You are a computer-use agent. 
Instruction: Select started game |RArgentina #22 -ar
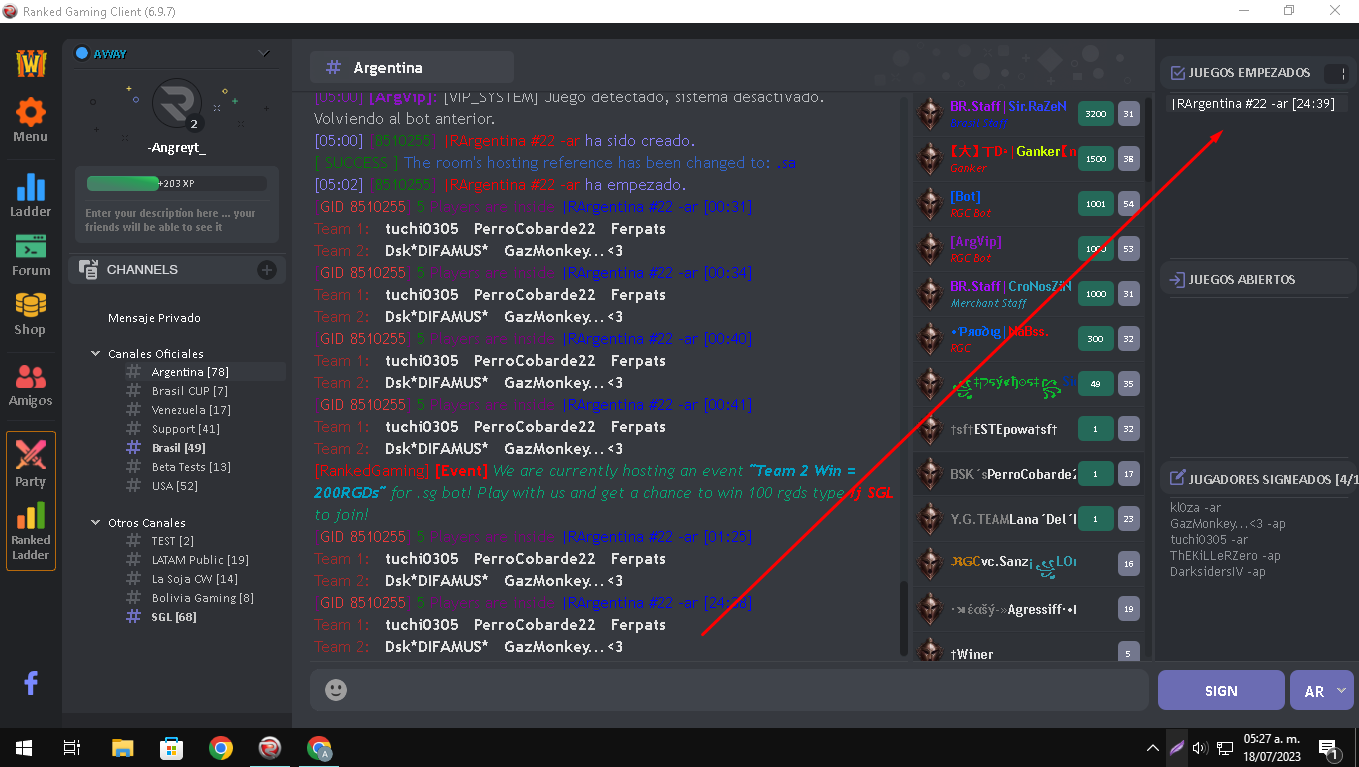pyautogui.click(x=1253, y=104)
